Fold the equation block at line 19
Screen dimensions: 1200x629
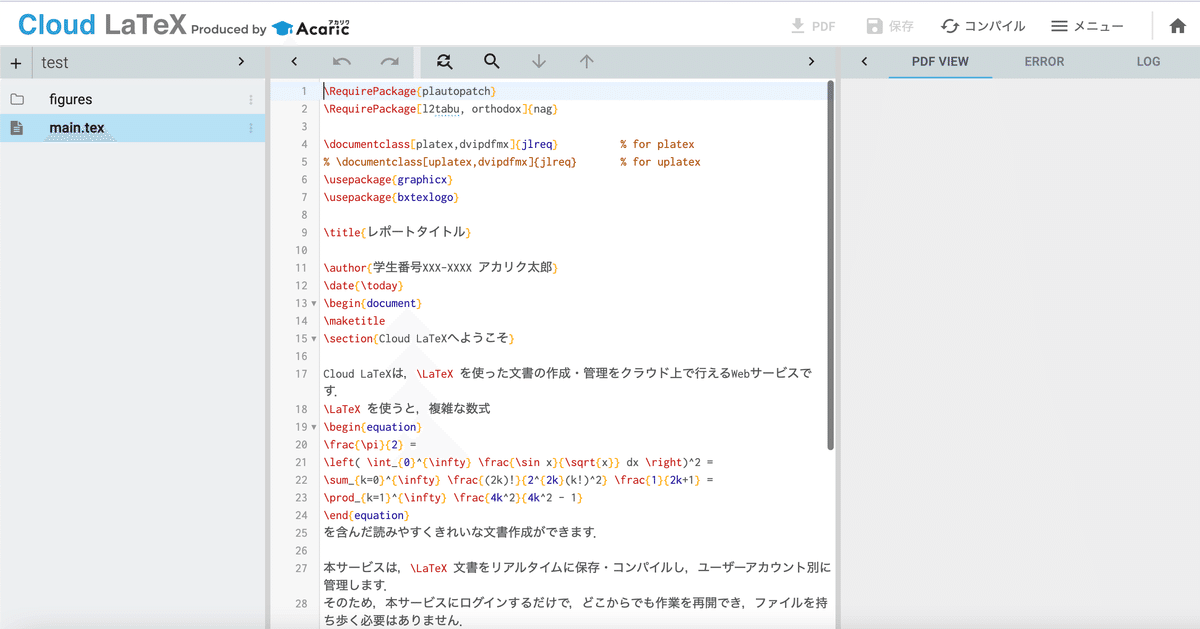313,427
